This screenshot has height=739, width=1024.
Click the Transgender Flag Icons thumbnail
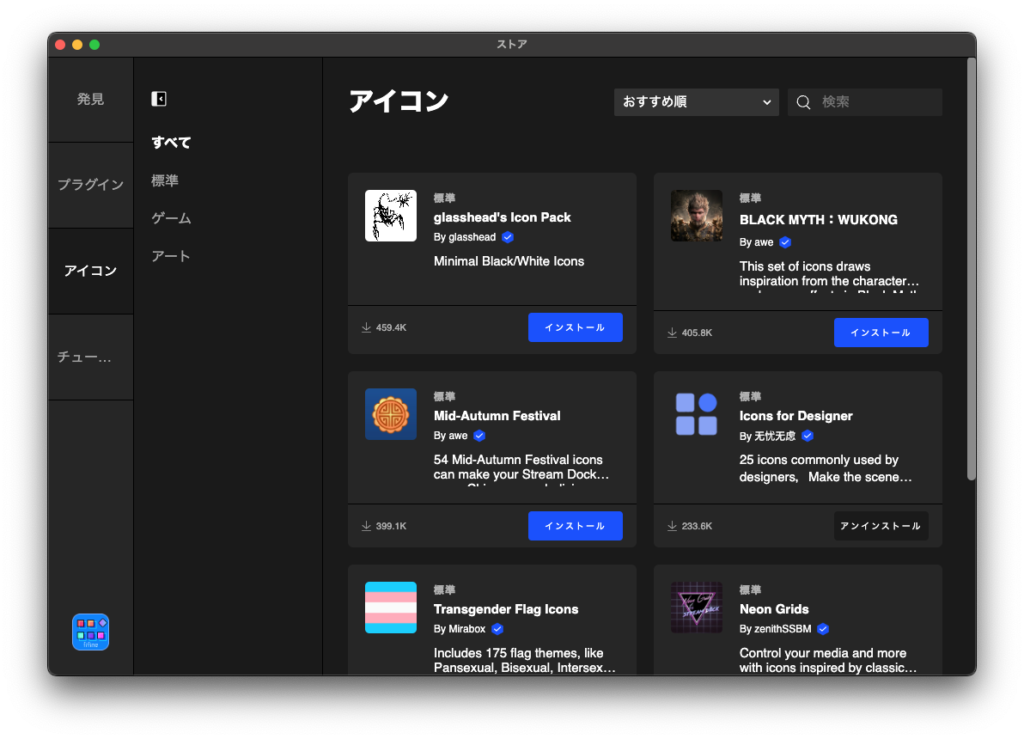coord(390,607)
